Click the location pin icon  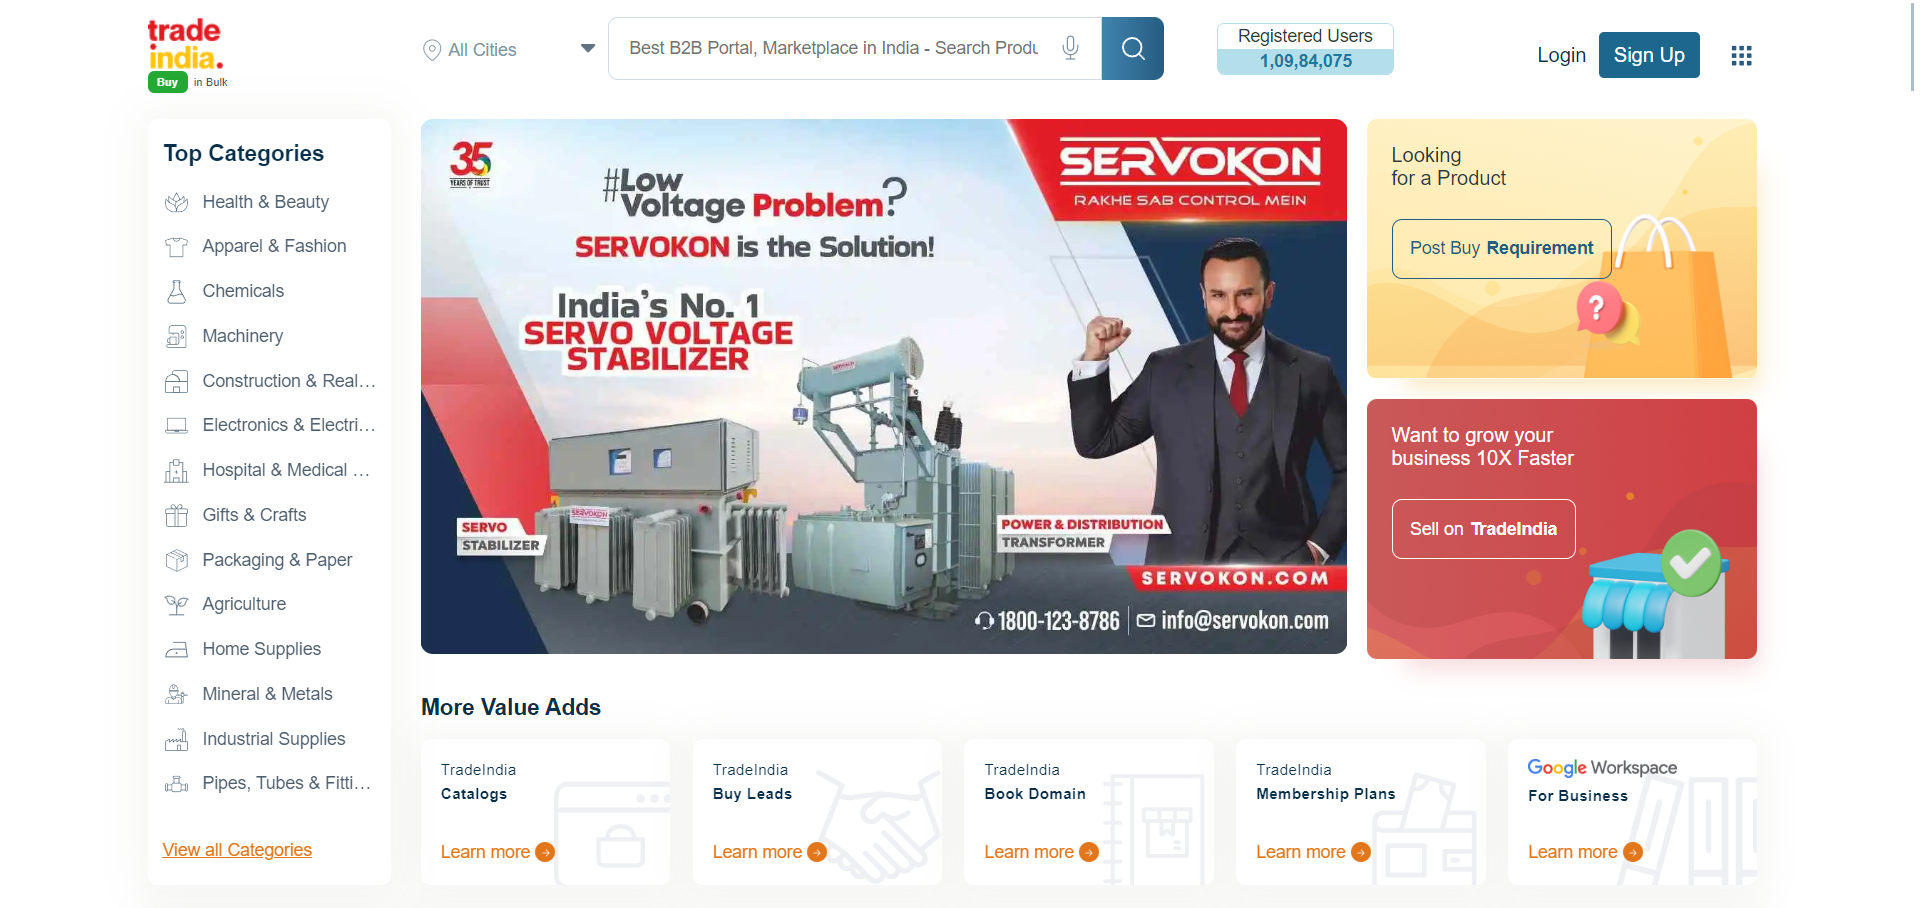[432, 50]
